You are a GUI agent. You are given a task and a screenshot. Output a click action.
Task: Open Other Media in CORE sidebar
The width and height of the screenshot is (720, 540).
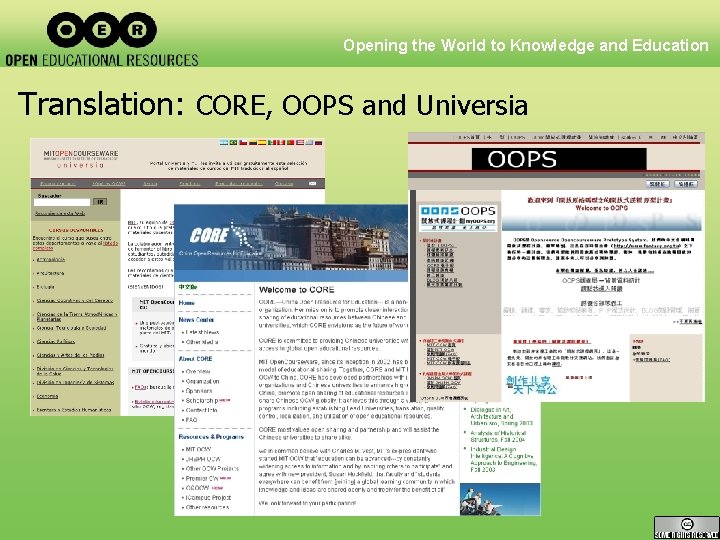[x=202, y=342]
